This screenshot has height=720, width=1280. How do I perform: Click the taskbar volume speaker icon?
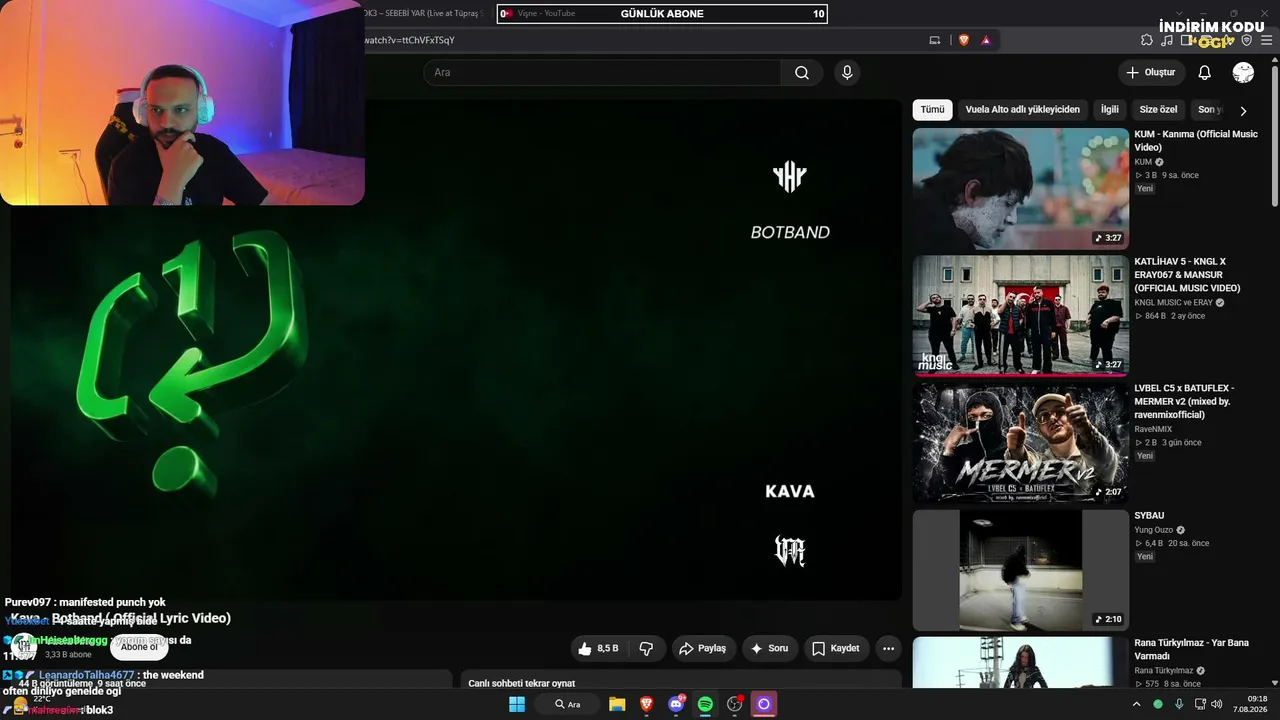[1217, 704]
